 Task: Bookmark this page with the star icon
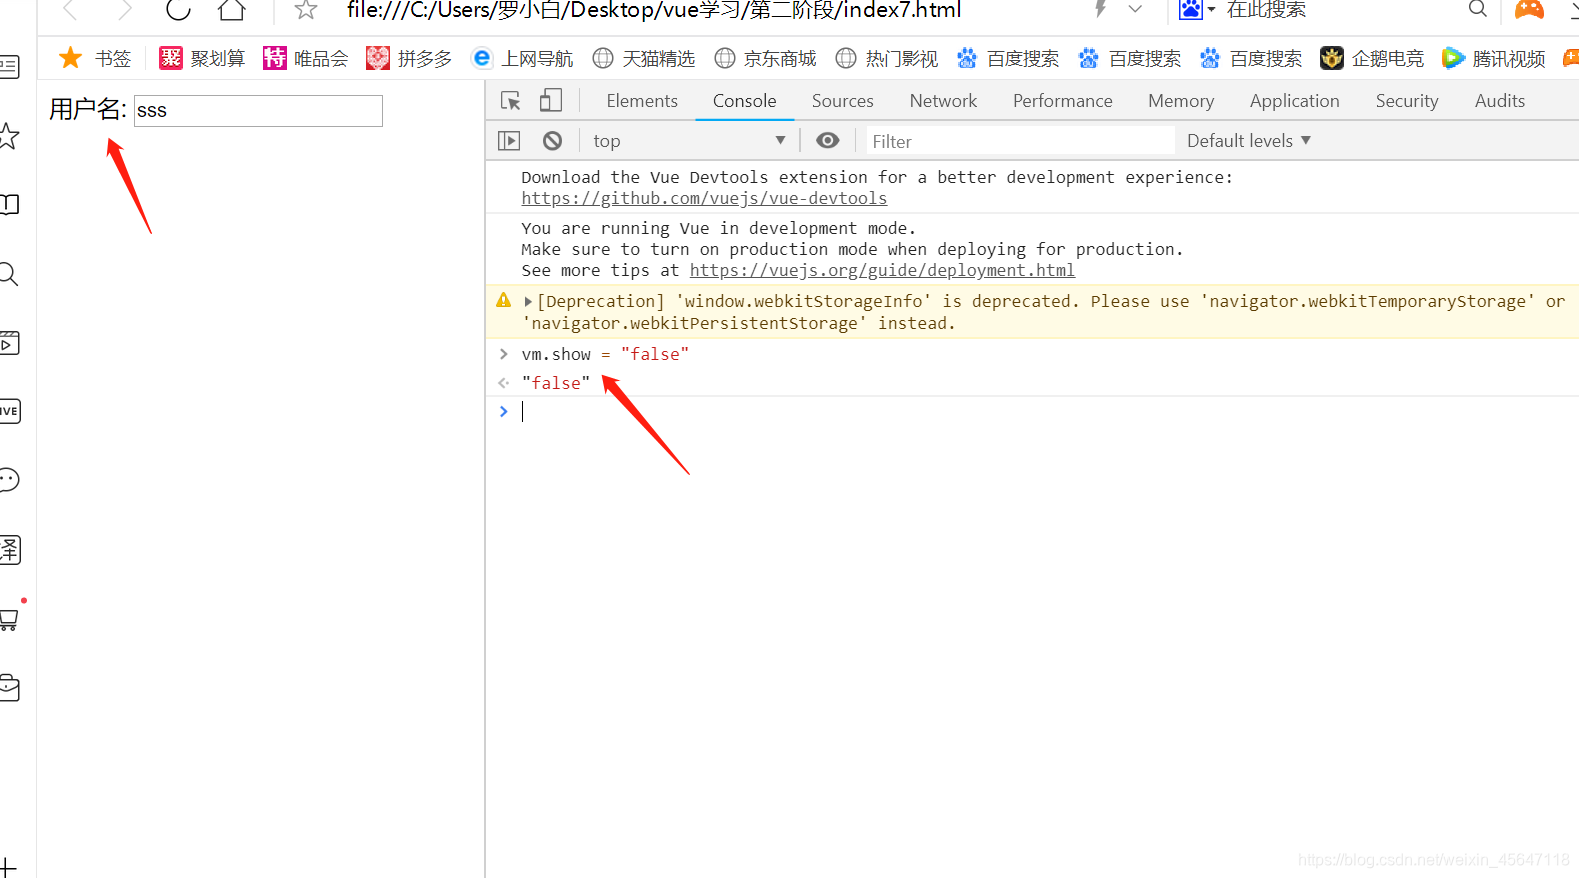(306, 10)
